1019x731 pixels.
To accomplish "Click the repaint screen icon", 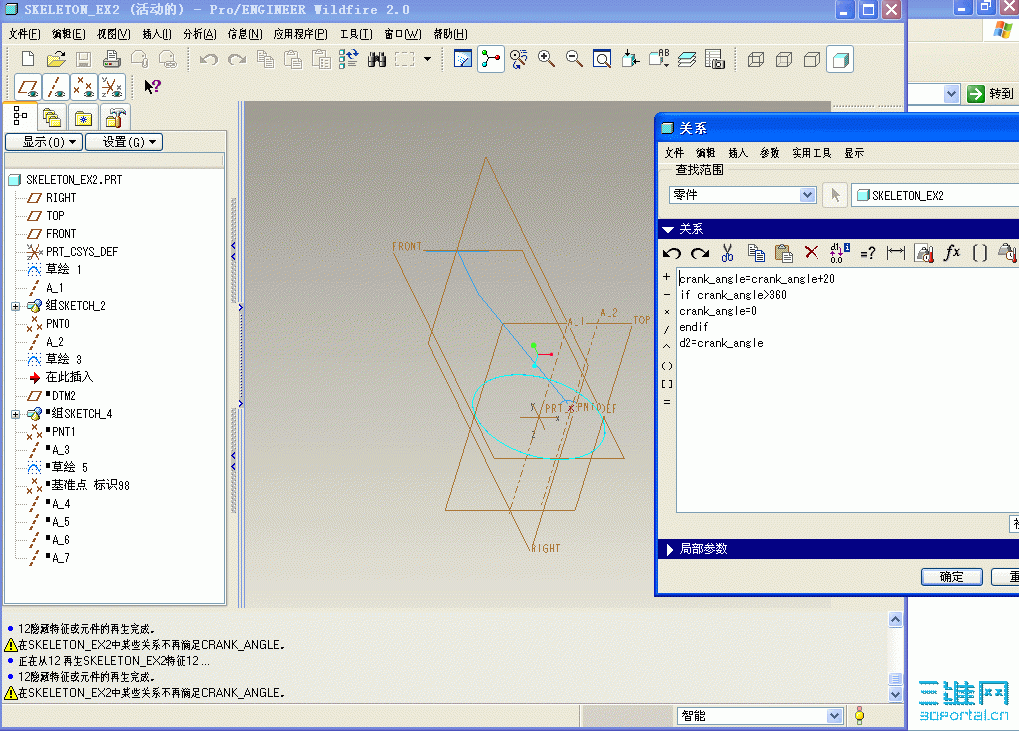I will pyautogui.click(x=463, y=59).
